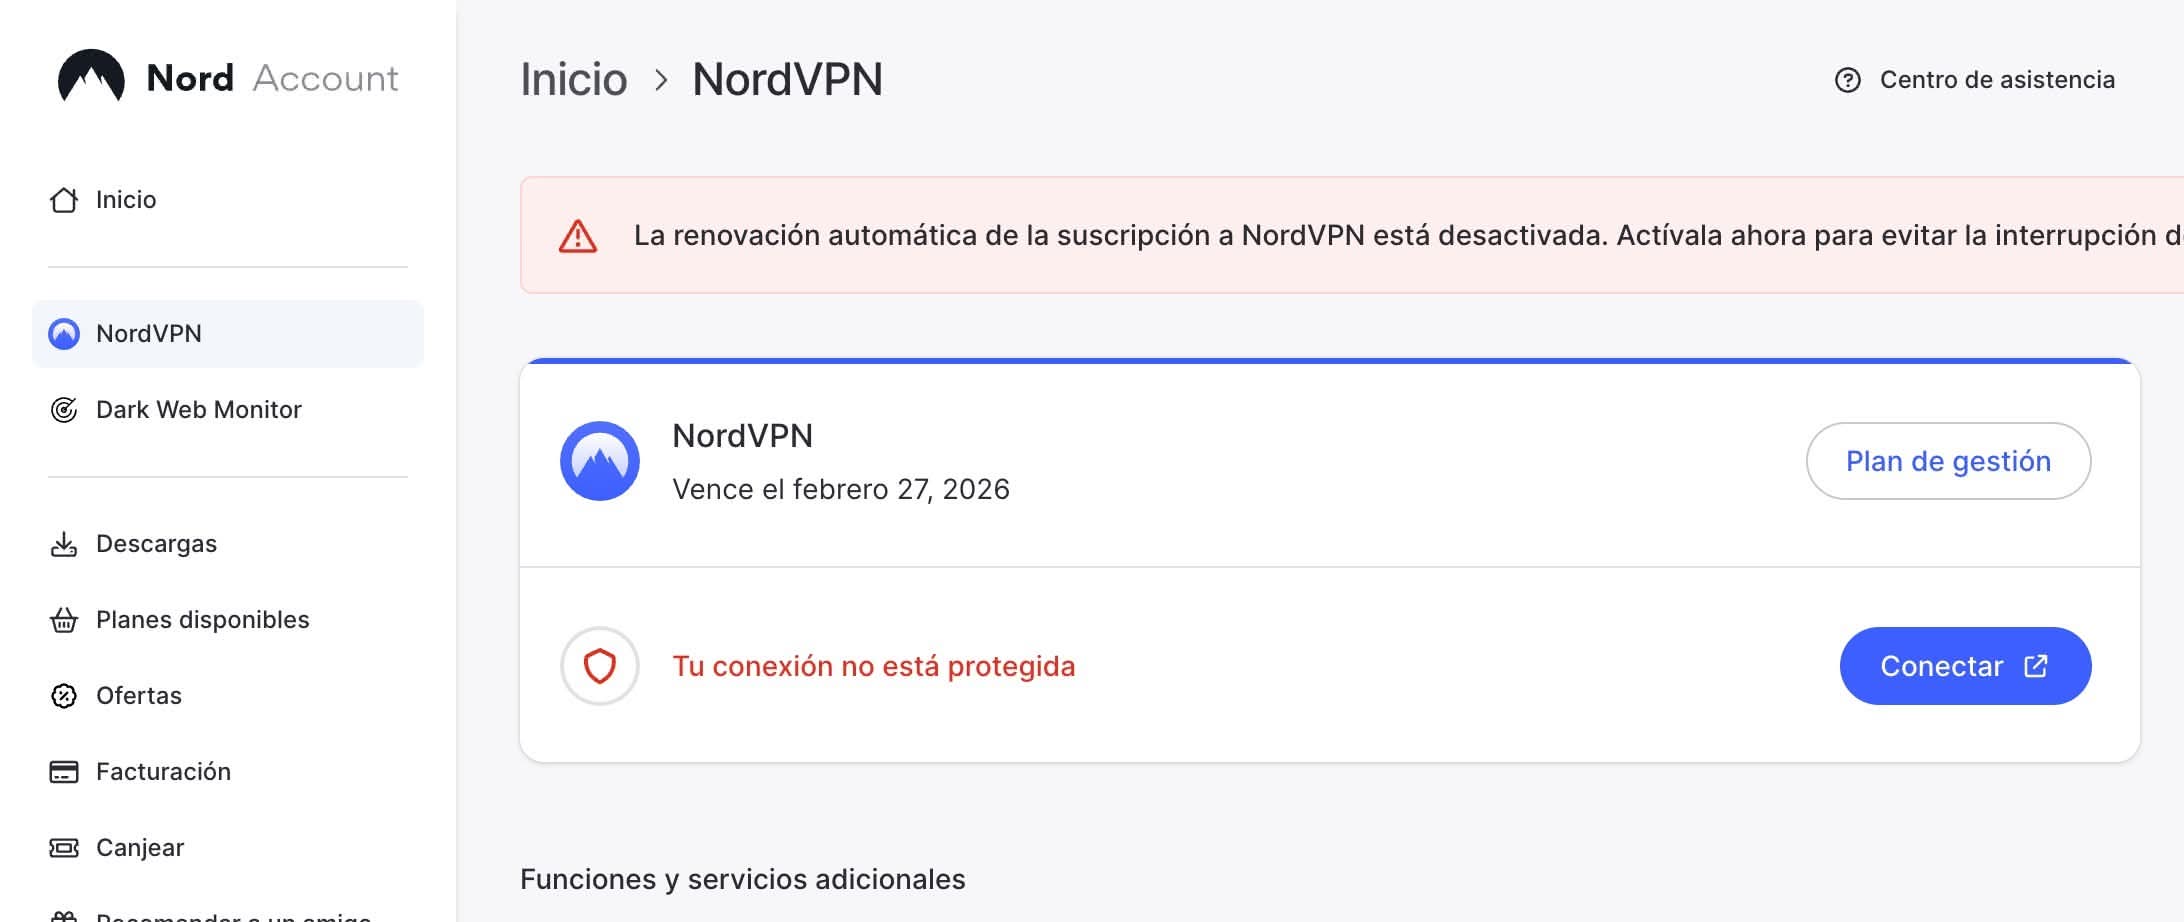Click the Nord mountain logo

pos(91,77)
